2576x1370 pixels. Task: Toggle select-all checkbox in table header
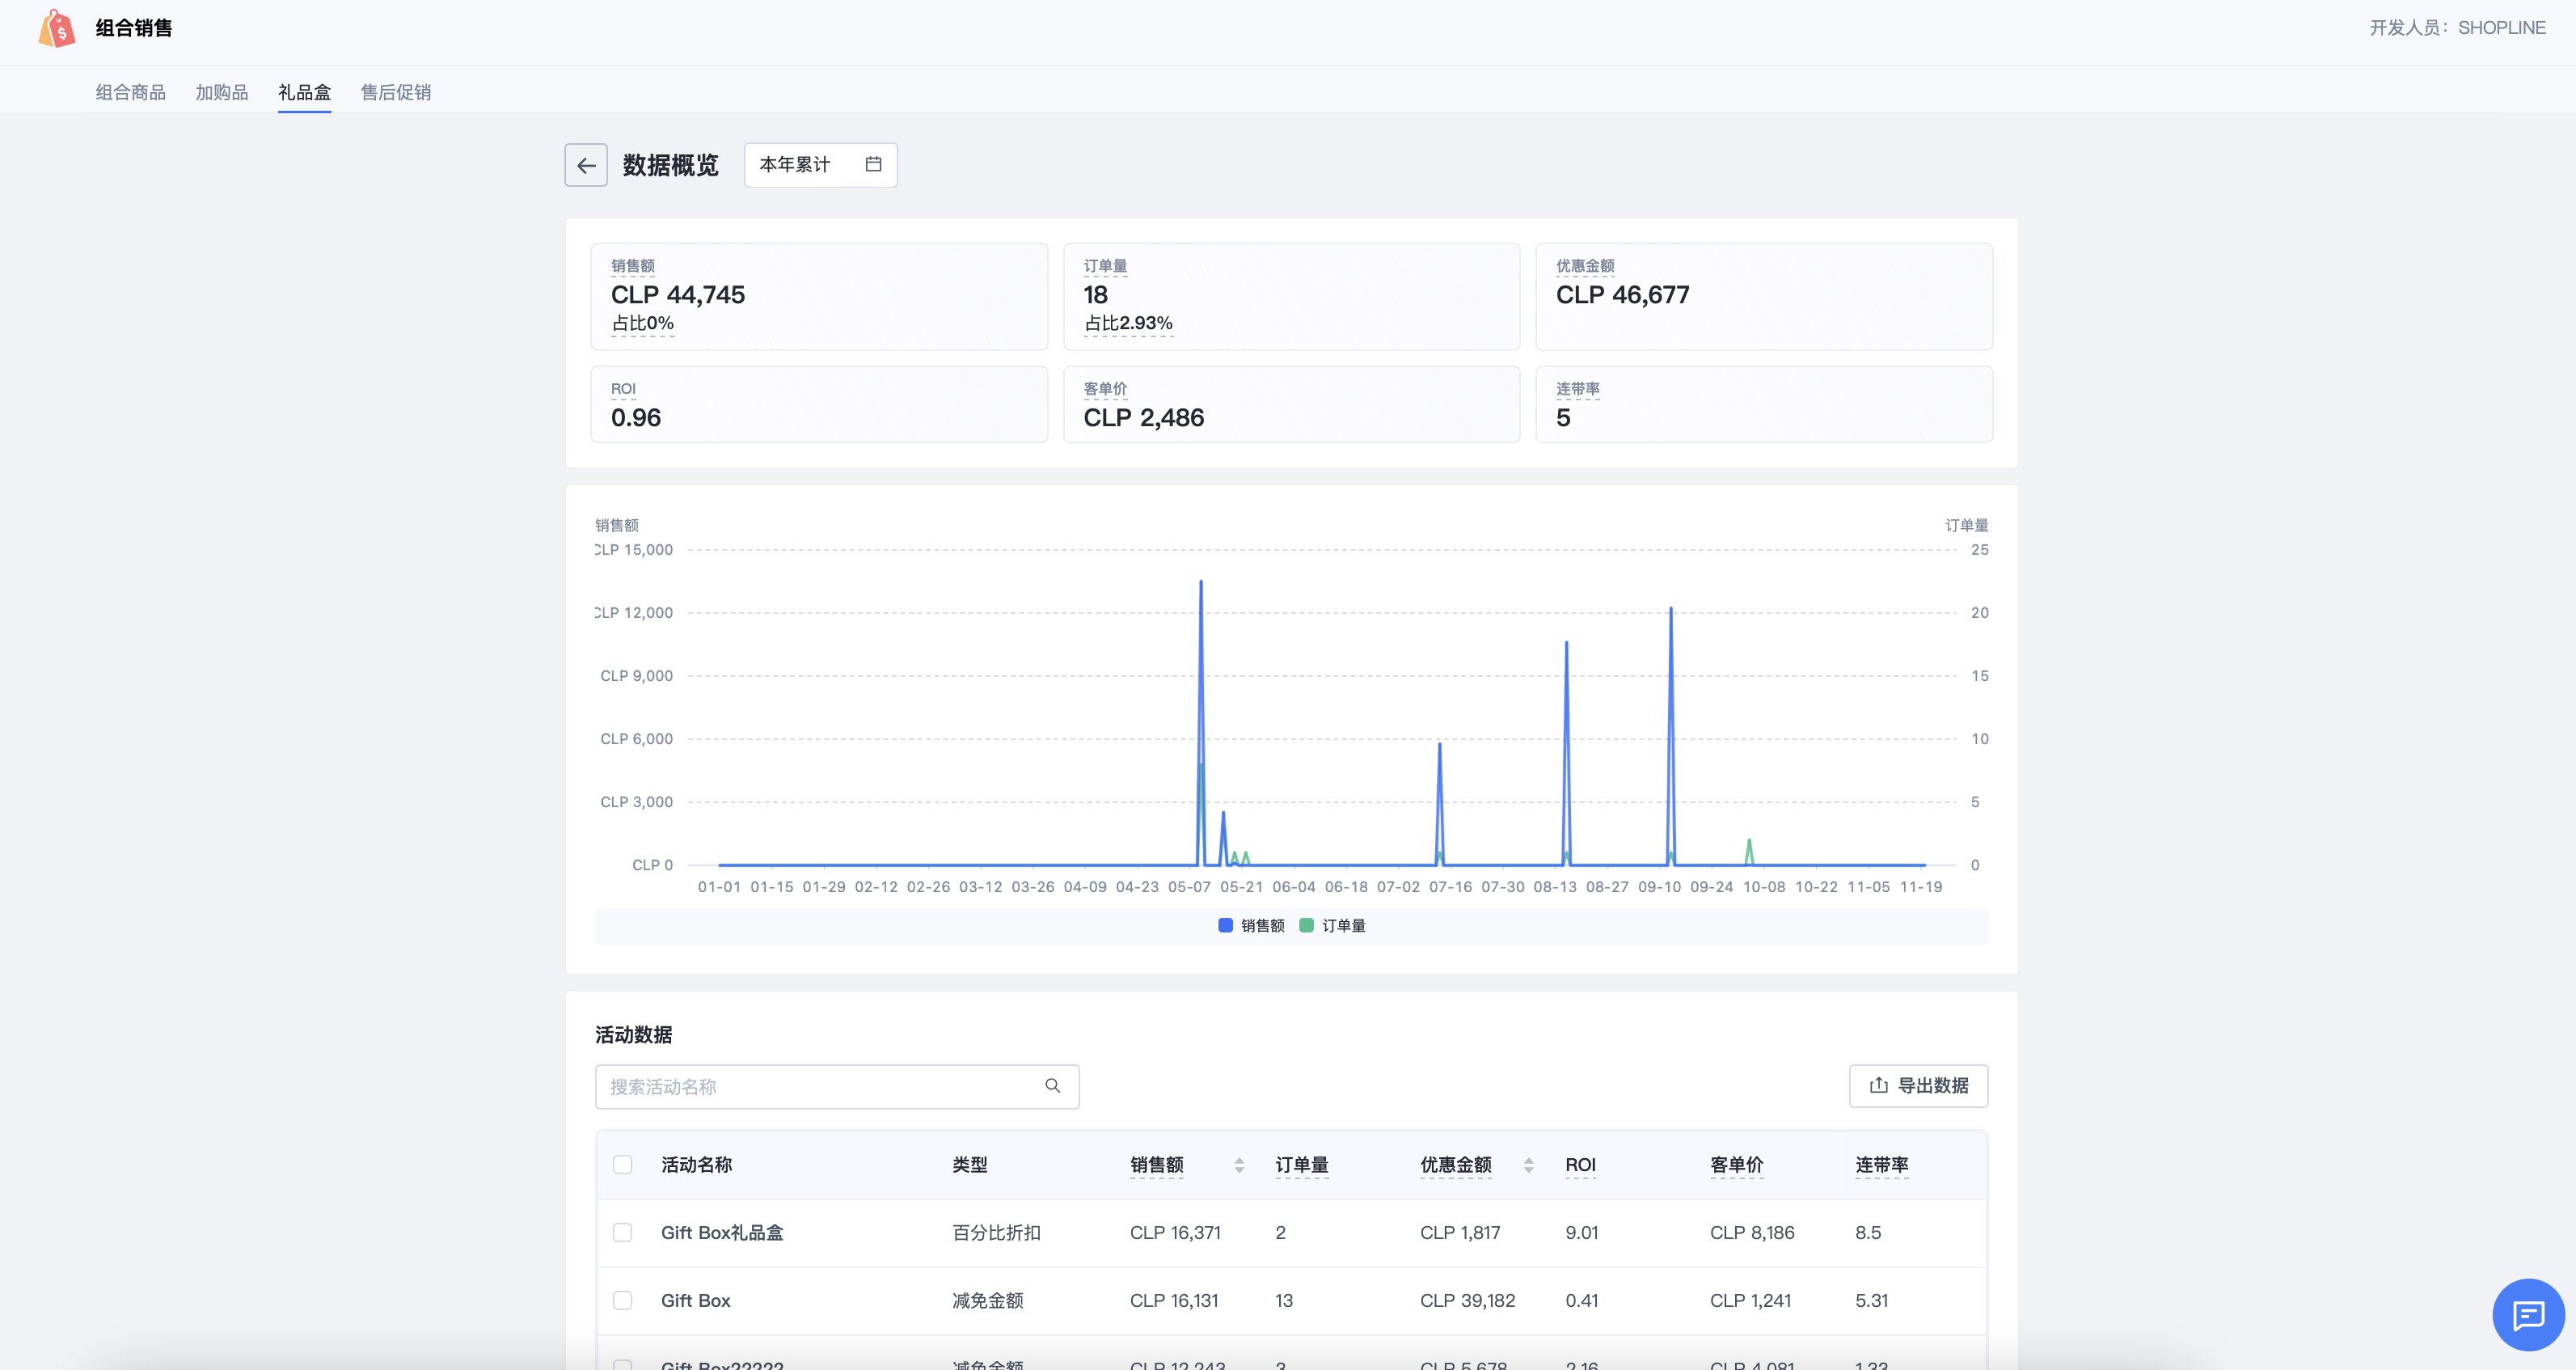click(622, 1165)
